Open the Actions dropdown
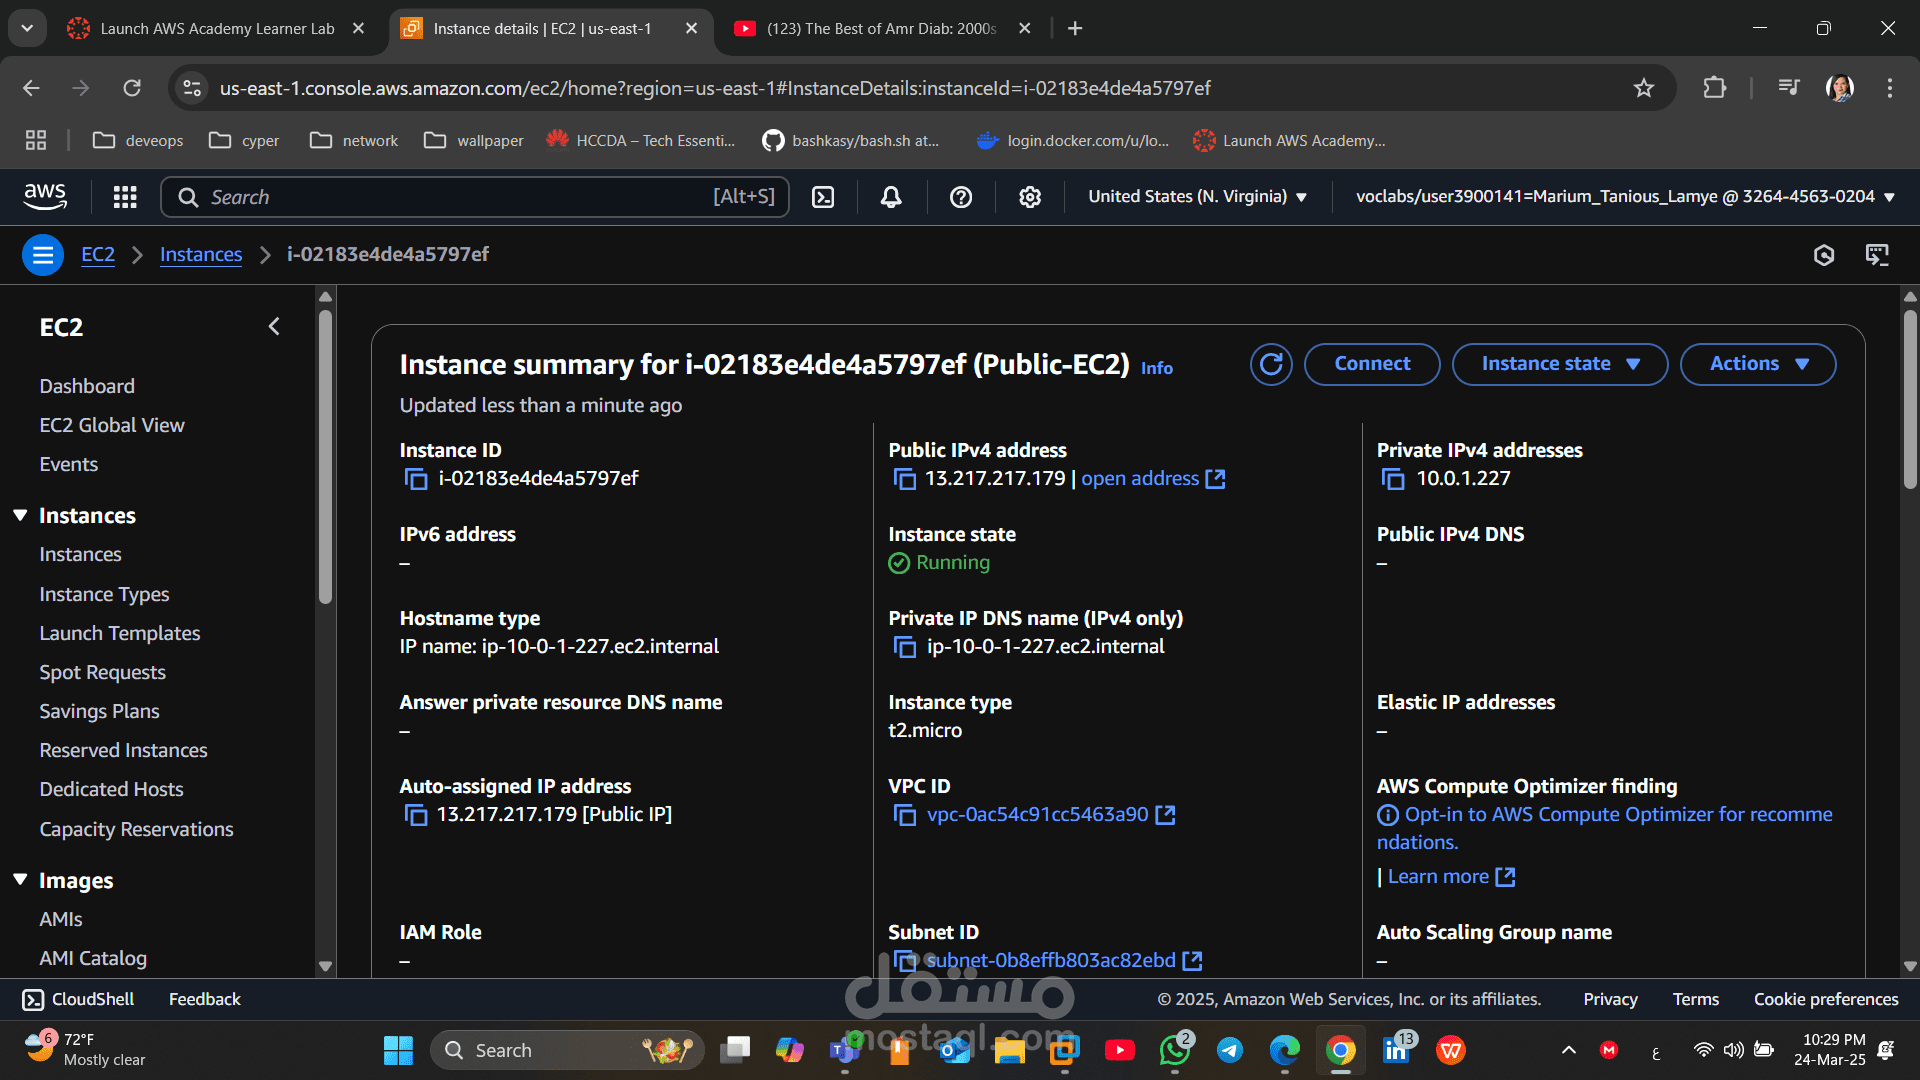 coord(1758,364)
